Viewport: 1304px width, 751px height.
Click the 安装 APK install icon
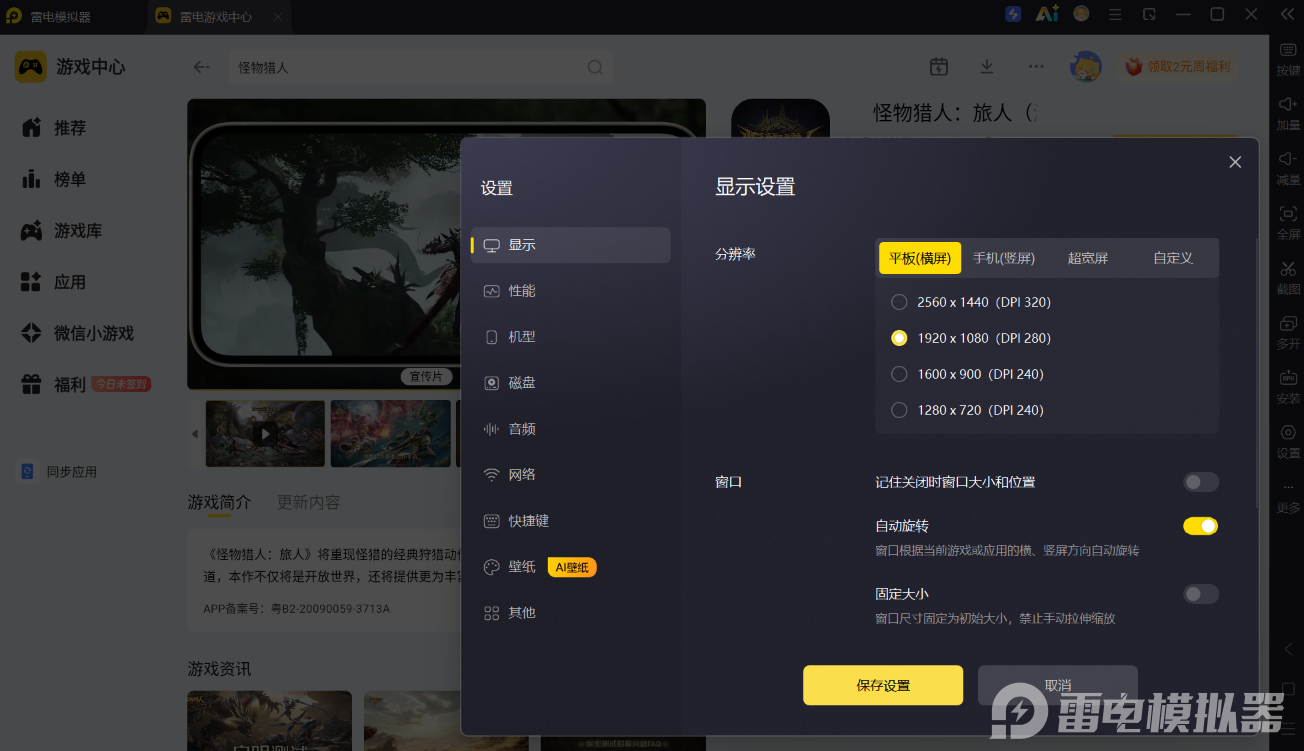click(1288, 378)
